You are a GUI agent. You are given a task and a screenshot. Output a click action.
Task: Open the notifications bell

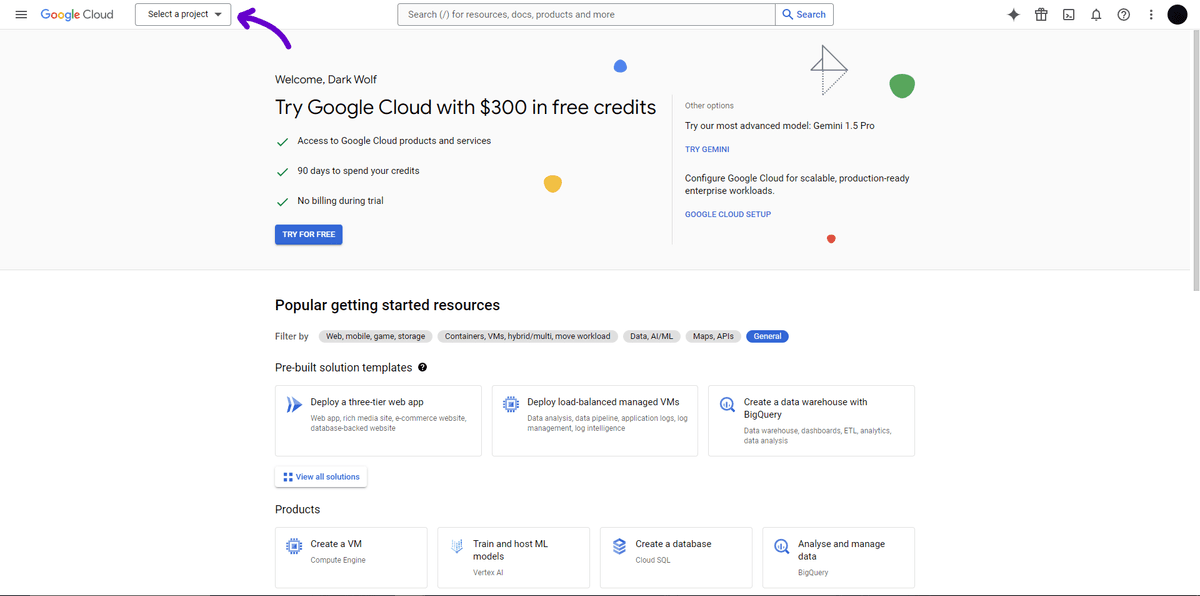coord(1096,15)
